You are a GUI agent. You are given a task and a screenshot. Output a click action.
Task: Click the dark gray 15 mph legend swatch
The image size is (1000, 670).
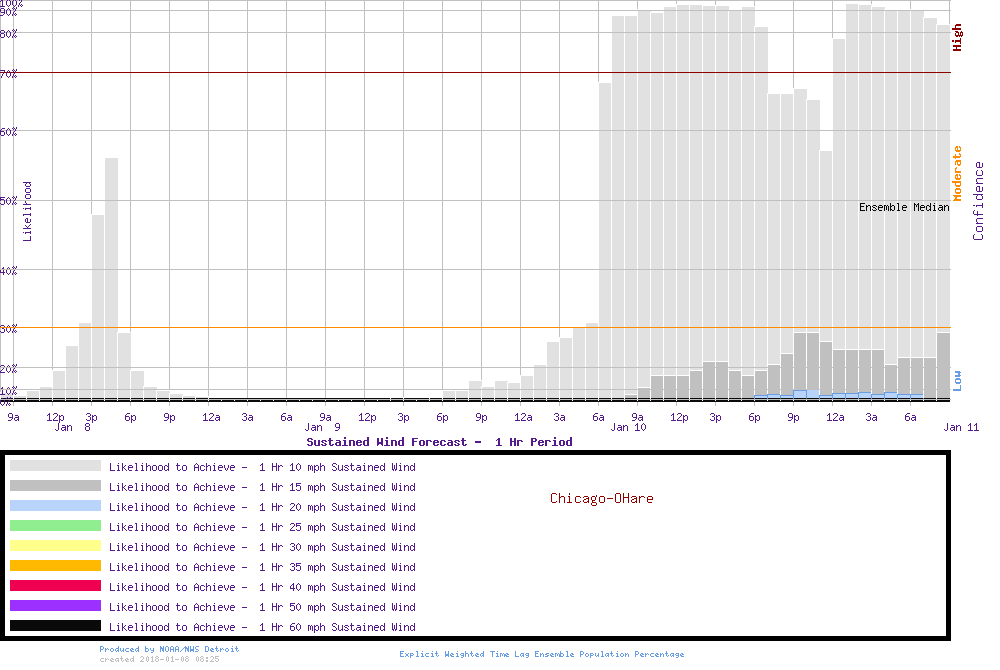tap(55, 486)
